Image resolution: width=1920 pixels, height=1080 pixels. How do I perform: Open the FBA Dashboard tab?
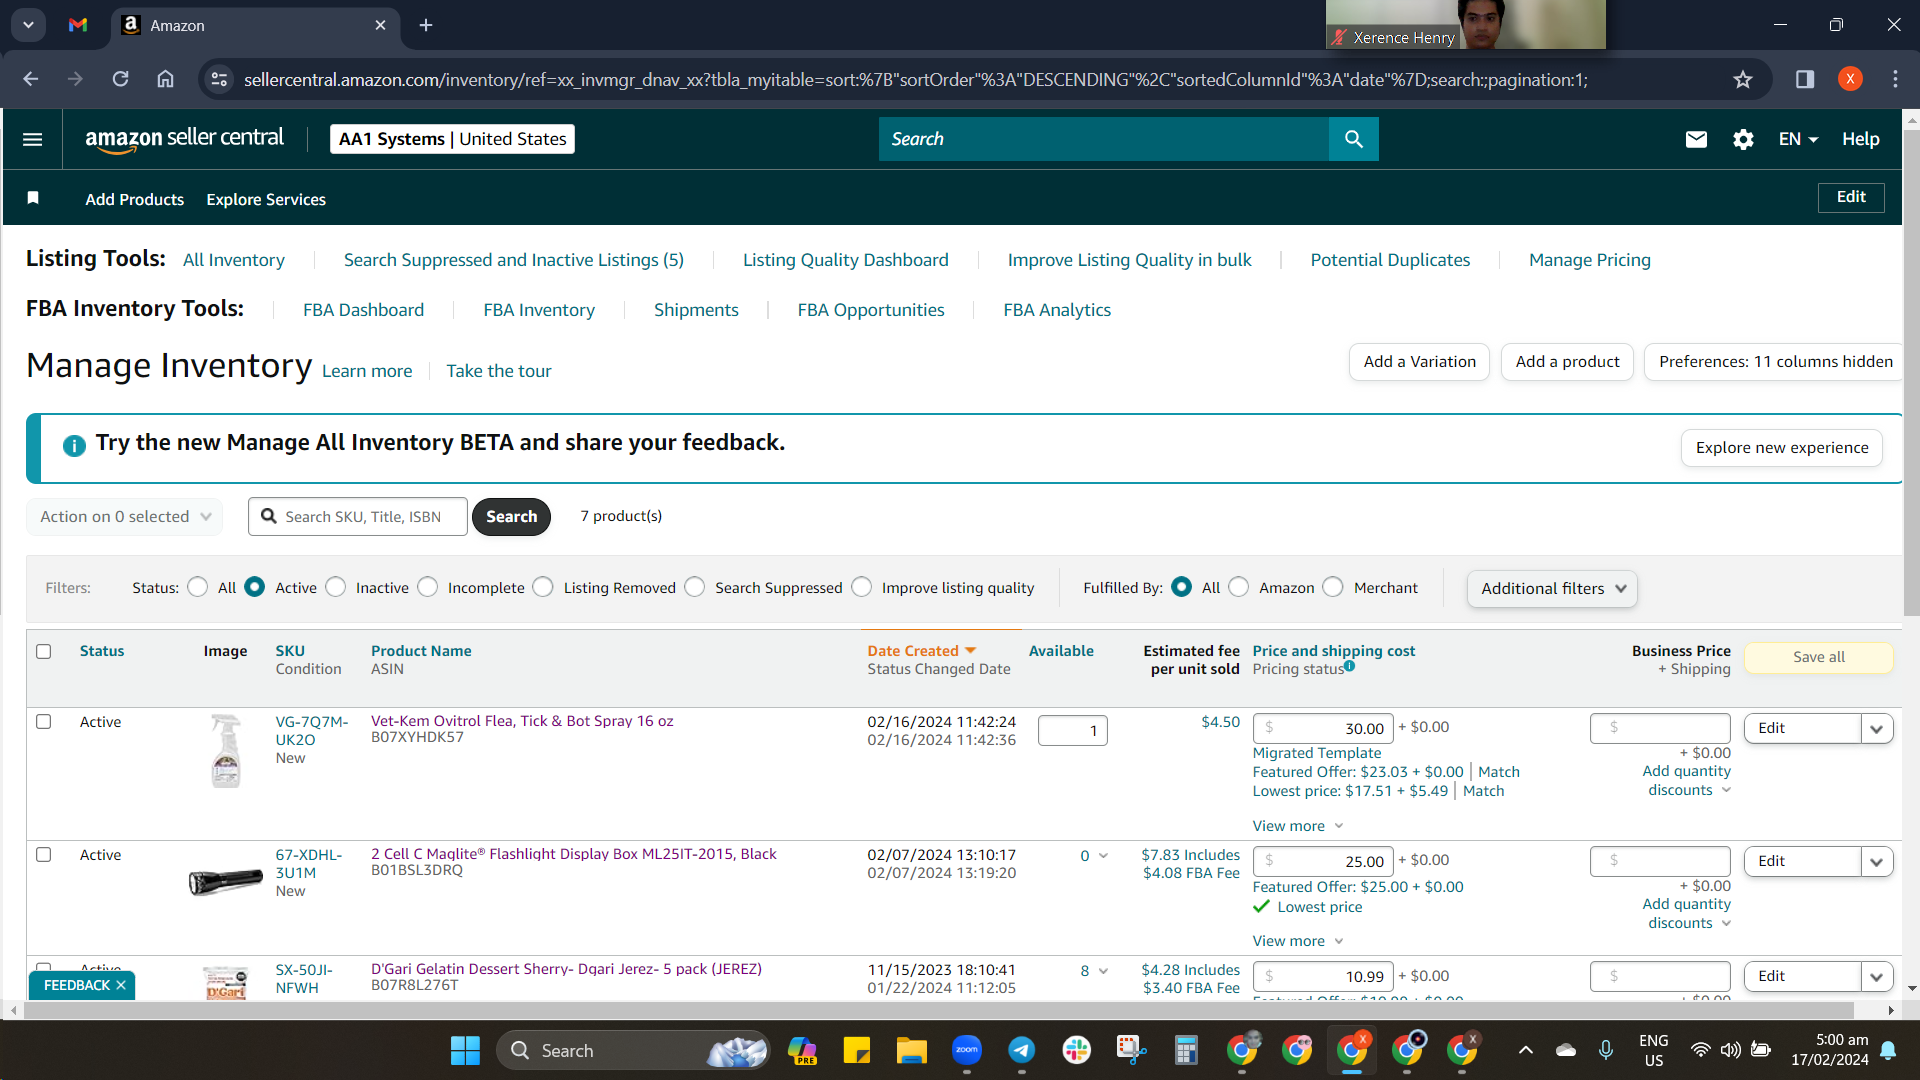[x=363, y=310]
